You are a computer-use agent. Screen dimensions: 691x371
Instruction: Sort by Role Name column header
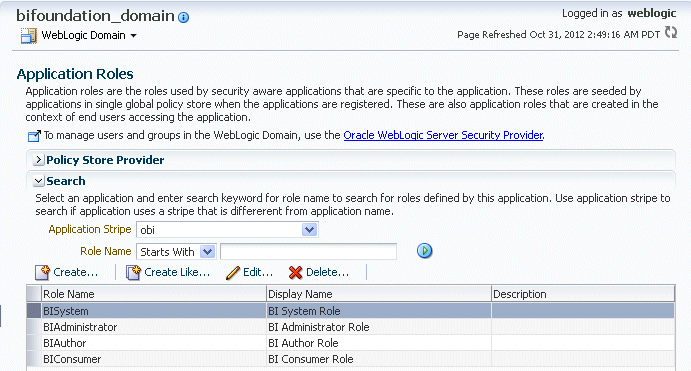tap(154, 294)
